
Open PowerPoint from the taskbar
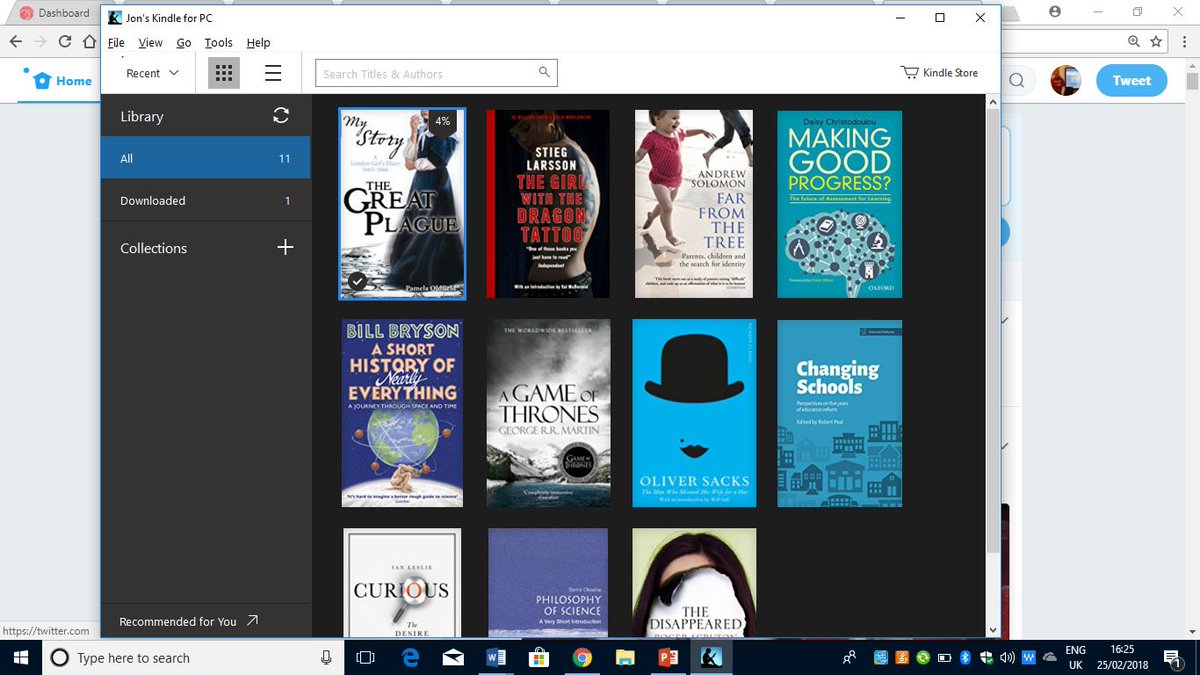[668, 657]
